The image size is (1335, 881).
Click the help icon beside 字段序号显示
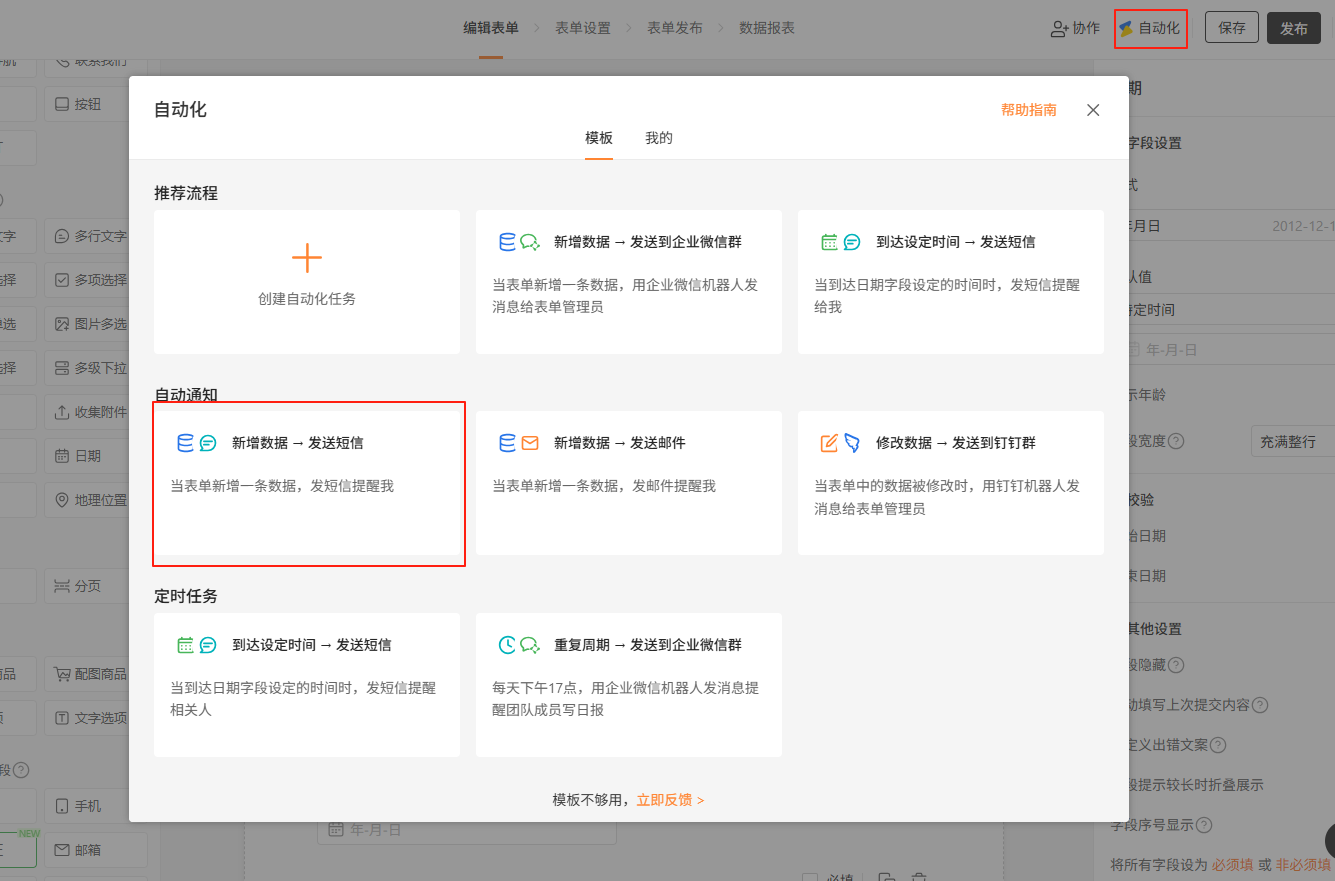coord(1204,825)
